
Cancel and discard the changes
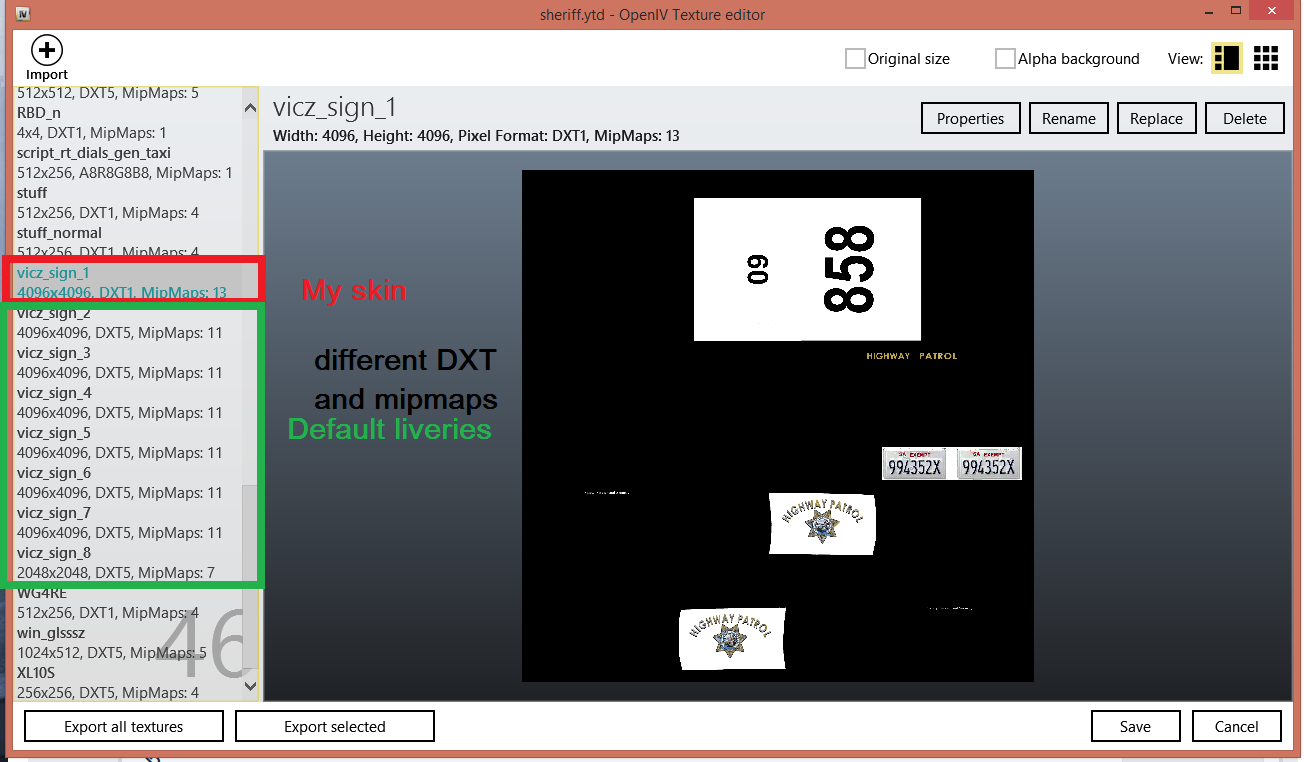(1237, 727)
